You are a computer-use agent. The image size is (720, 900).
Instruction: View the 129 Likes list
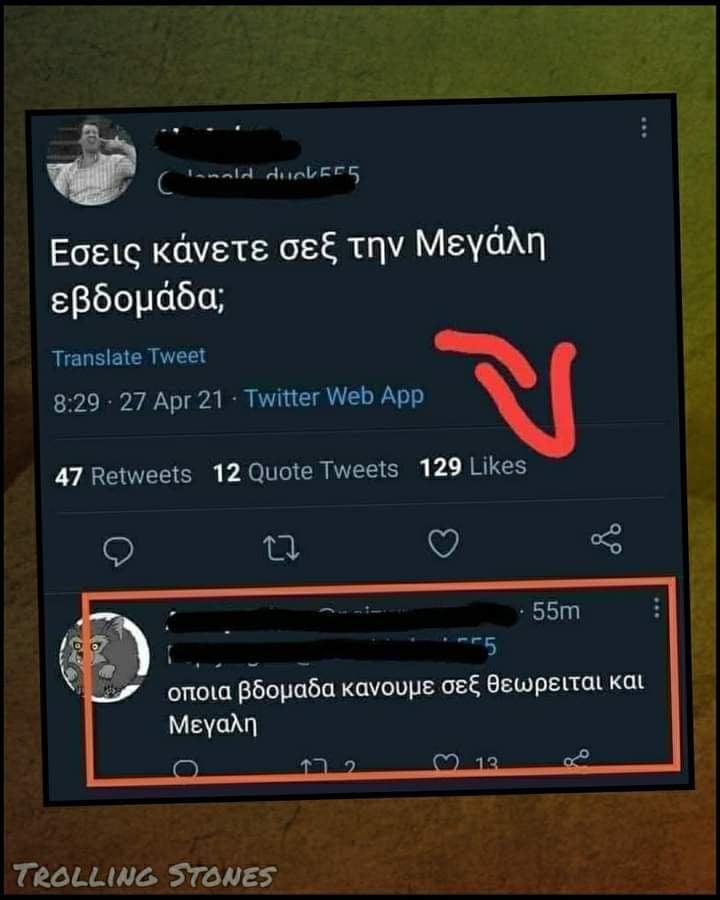click(x=473, y=466)
